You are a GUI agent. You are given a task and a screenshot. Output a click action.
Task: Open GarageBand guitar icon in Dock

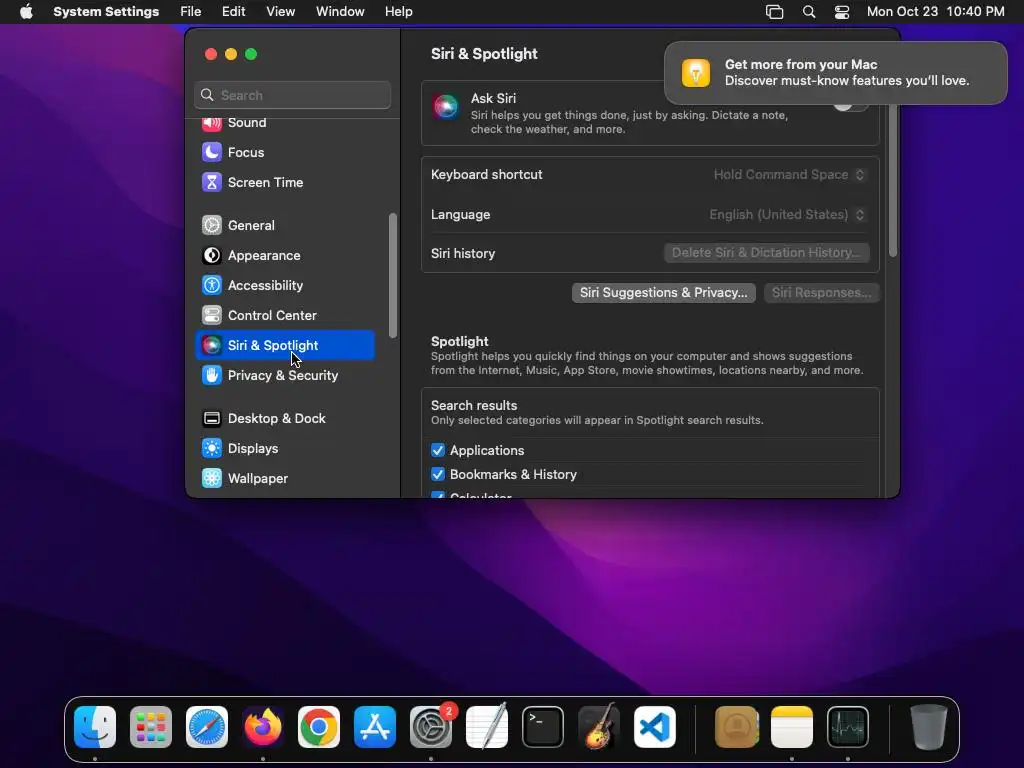tap(599, 727)
